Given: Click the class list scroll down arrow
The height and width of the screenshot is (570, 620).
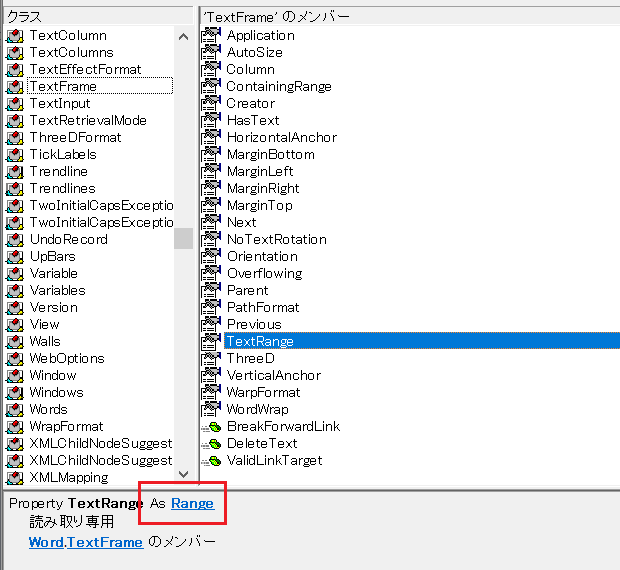Looking at the screenshot, I should [183, 474].
